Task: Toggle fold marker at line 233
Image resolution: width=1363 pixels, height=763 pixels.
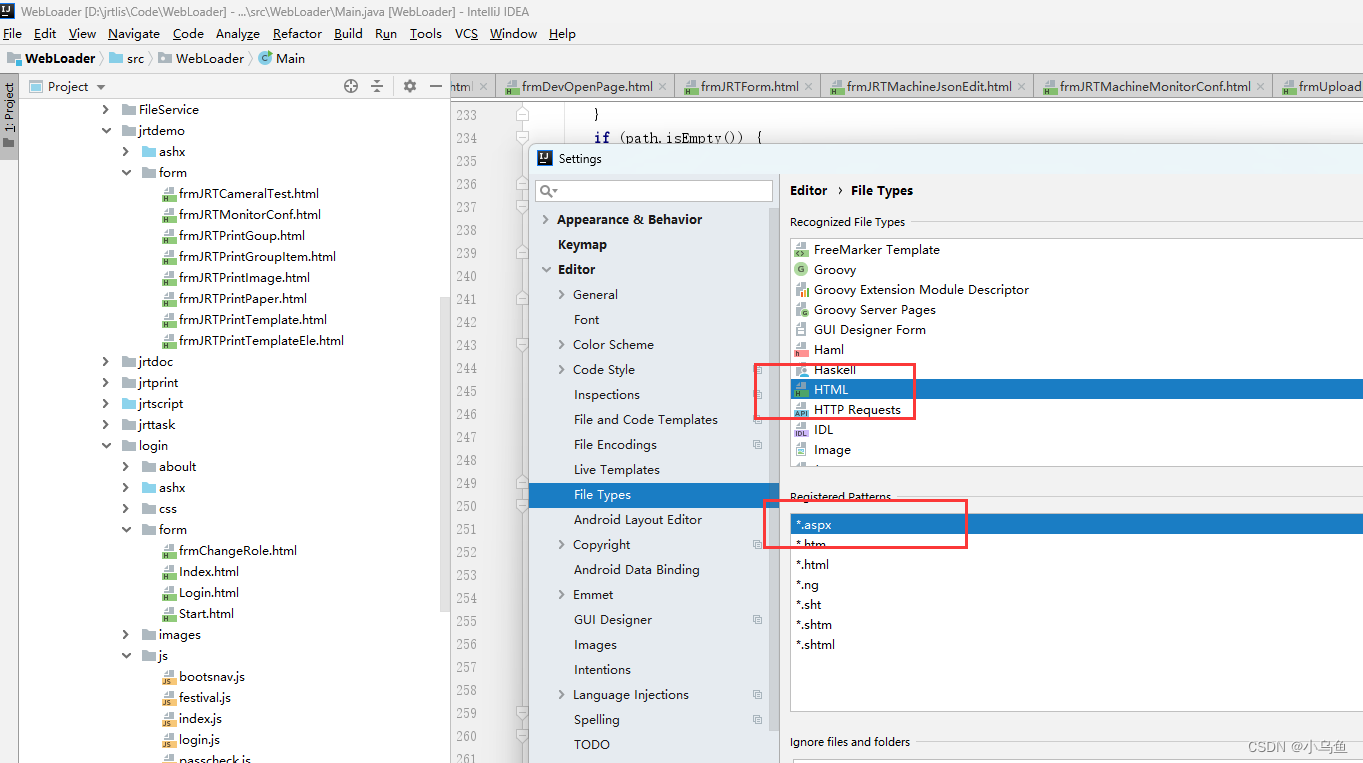Action: click(x=522, y=115)
